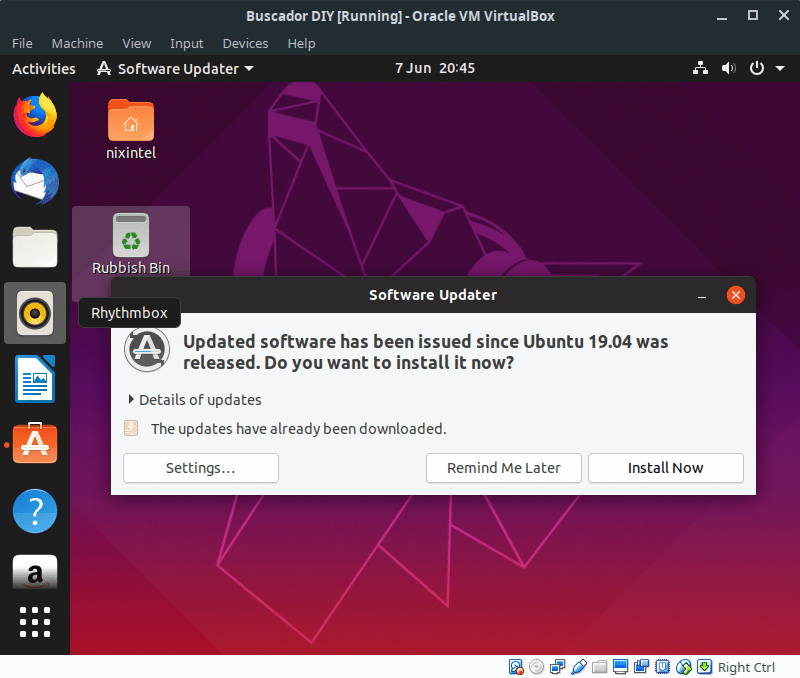Minimize the Software Updater dialog

(x=702, y=295)
